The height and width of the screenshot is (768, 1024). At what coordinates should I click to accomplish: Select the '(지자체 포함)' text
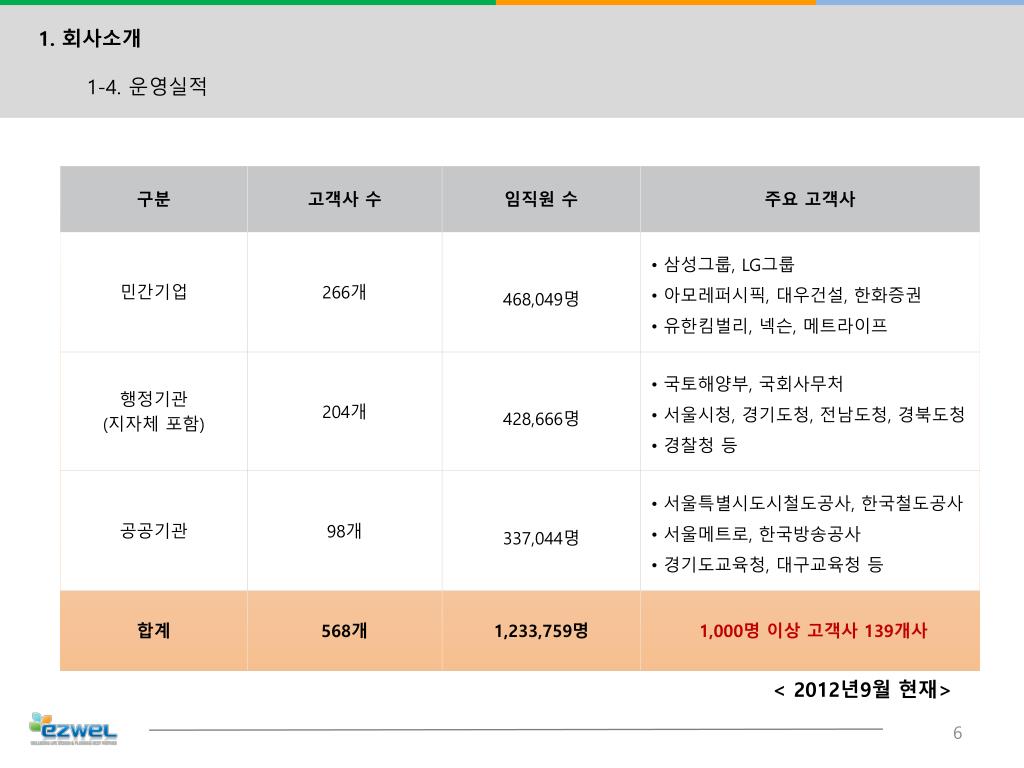point(153,424)
